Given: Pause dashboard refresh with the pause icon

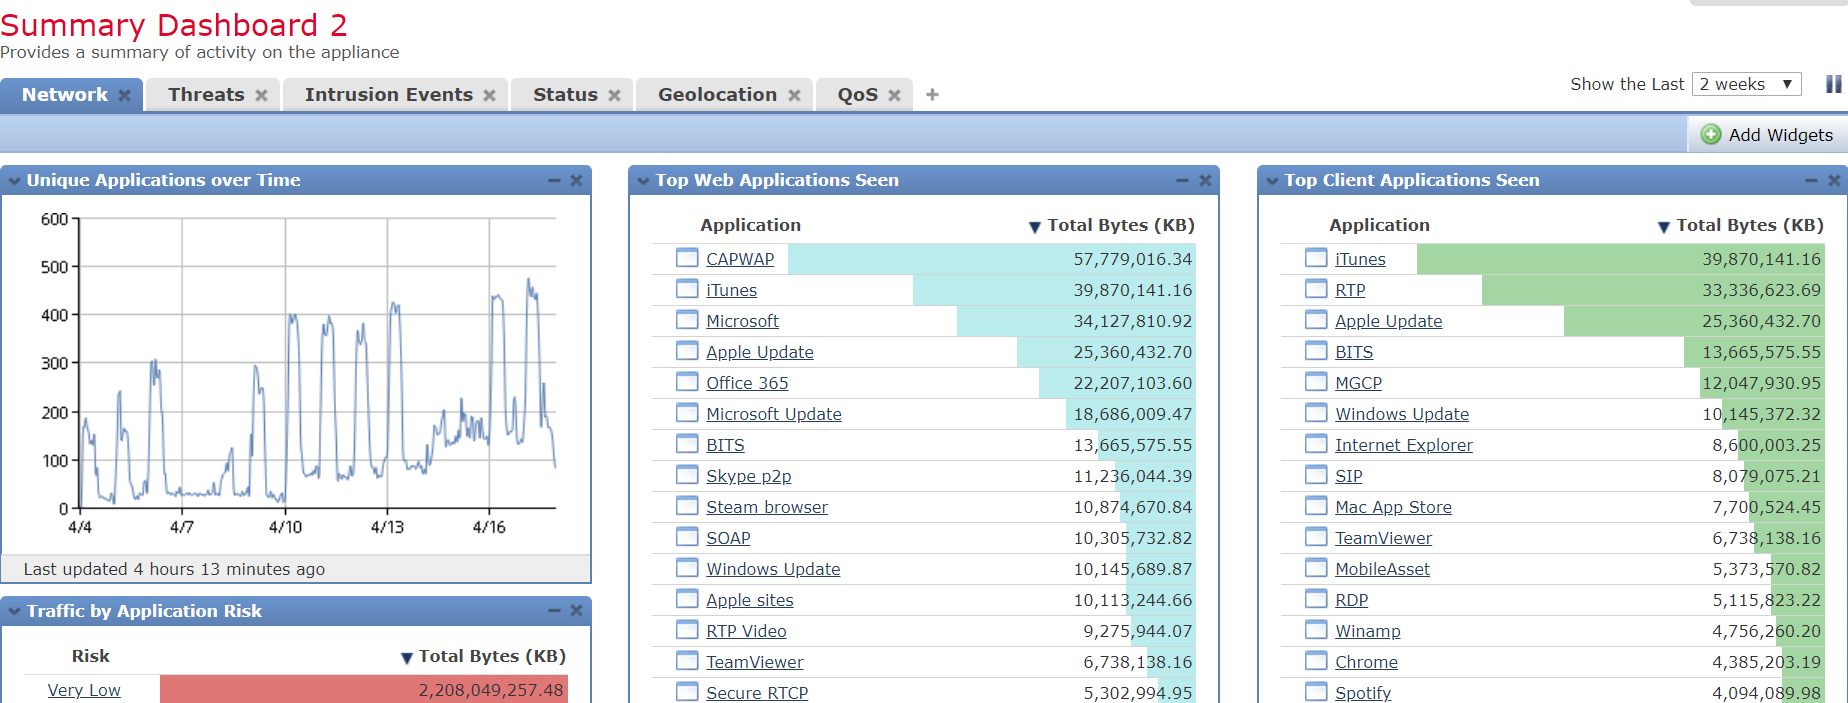Looking at the screenshot, I should [x=1833, y=84].
